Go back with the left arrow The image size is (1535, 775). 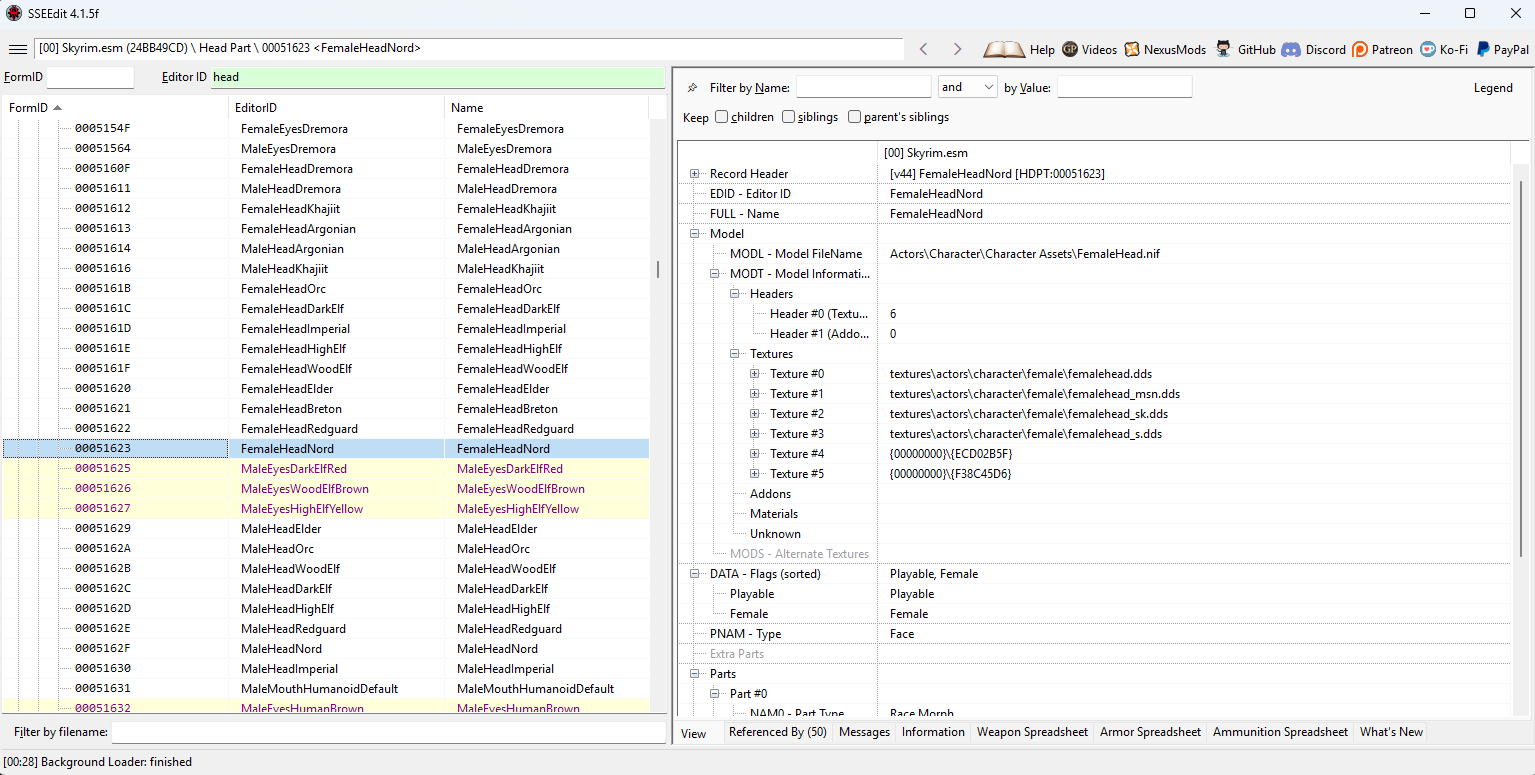pos(924,49)
